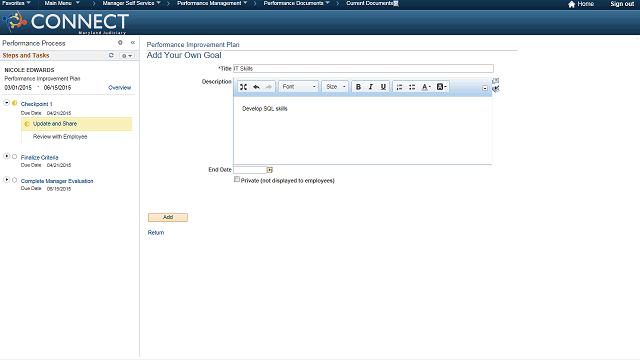Click the Sign out link
The width and height of the screenshot is (640, 360).
click(x=622, y=4)
